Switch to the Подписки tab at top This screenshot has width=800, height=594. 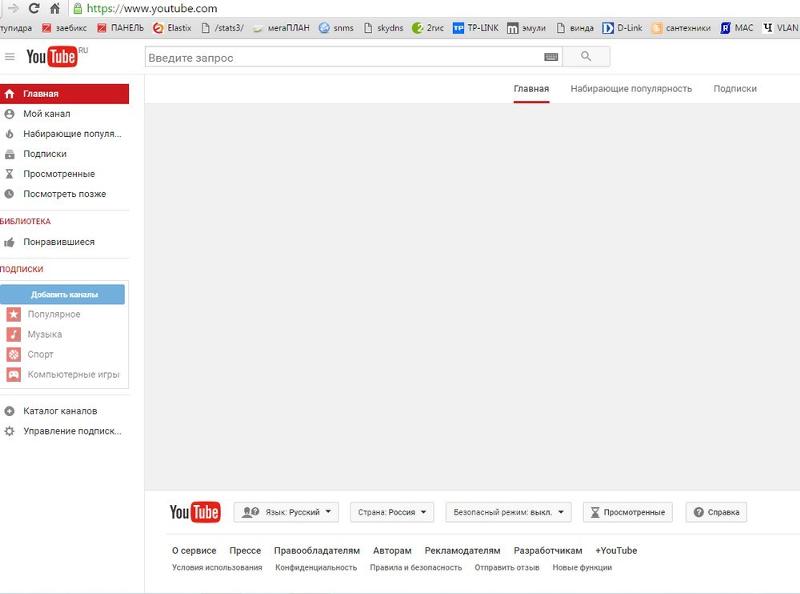click(x=735, y=89)
